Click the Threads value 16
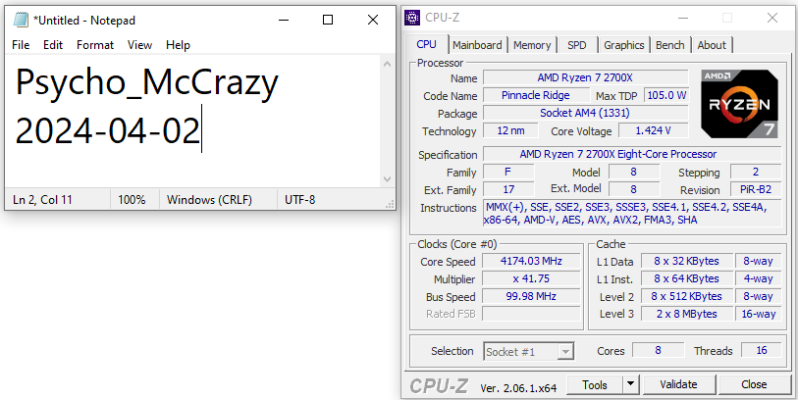 (761, 351)
